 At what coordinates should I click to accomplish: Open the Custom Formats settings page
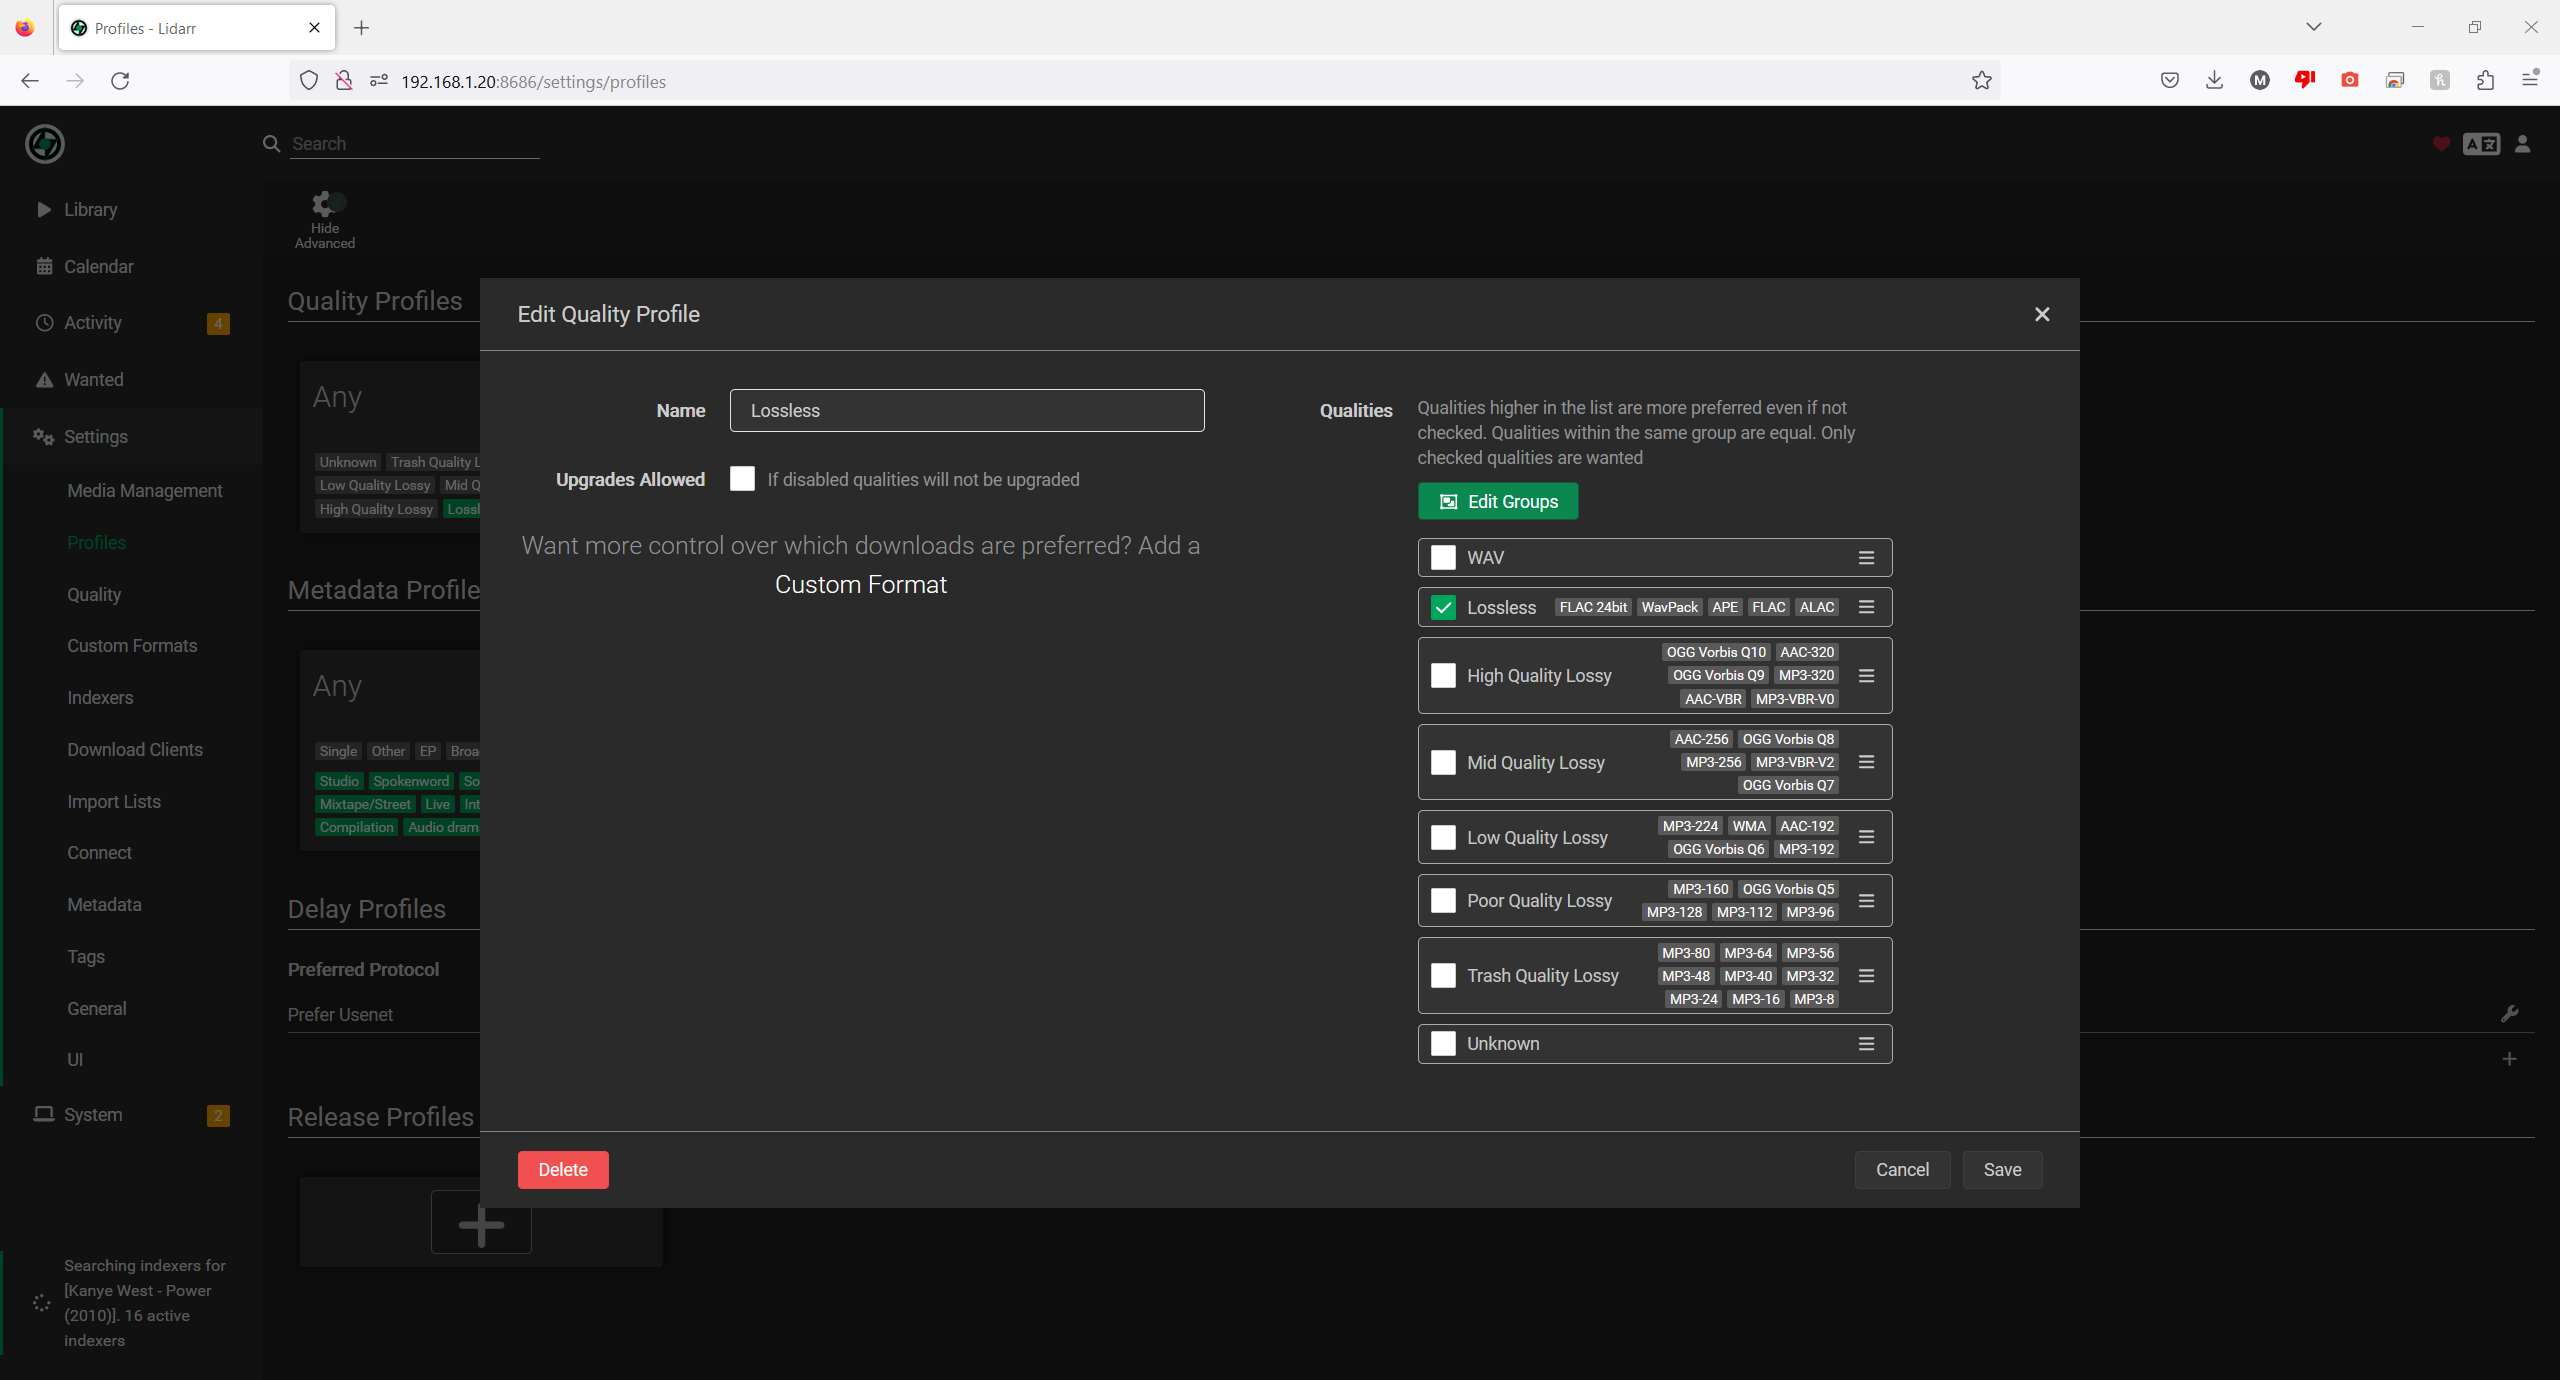point(132,645)
